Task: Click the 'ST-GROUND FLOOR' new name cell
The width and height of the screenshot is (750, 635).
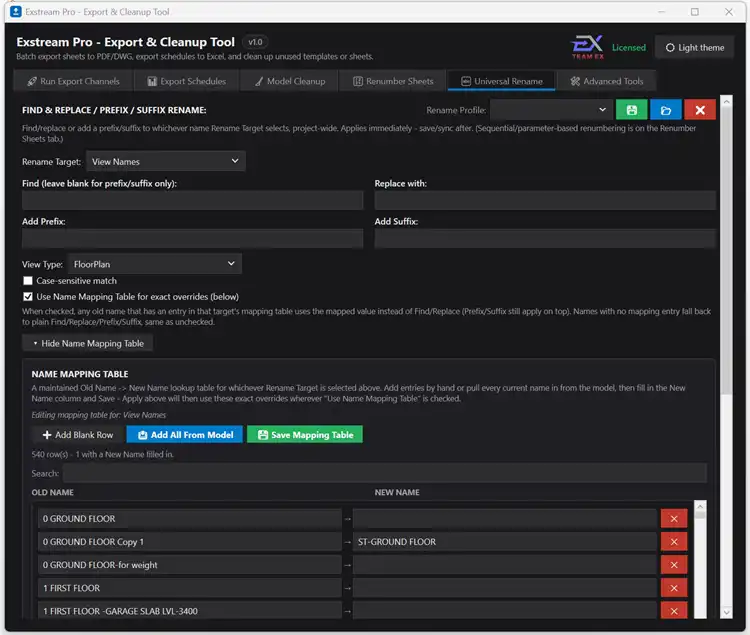Action: pyautogui.click(x=505, y=542)
